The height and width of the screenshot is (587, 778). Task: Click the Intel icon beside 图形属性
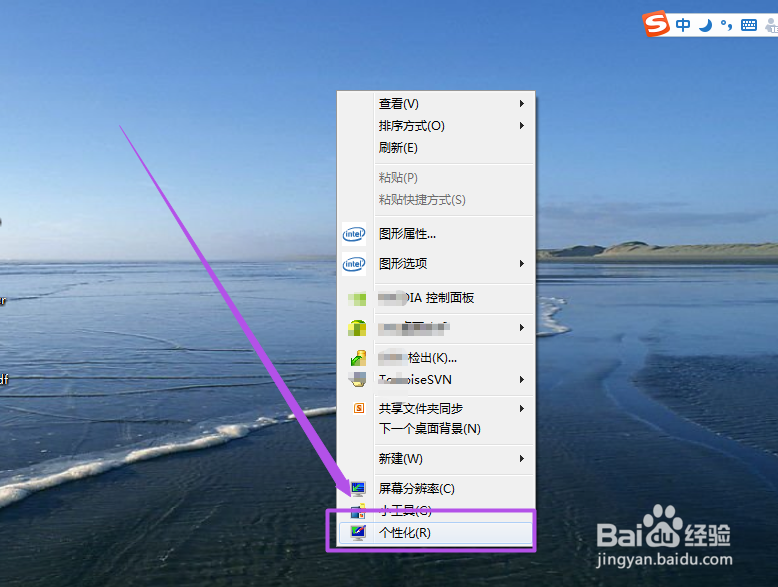pos(354,234)
